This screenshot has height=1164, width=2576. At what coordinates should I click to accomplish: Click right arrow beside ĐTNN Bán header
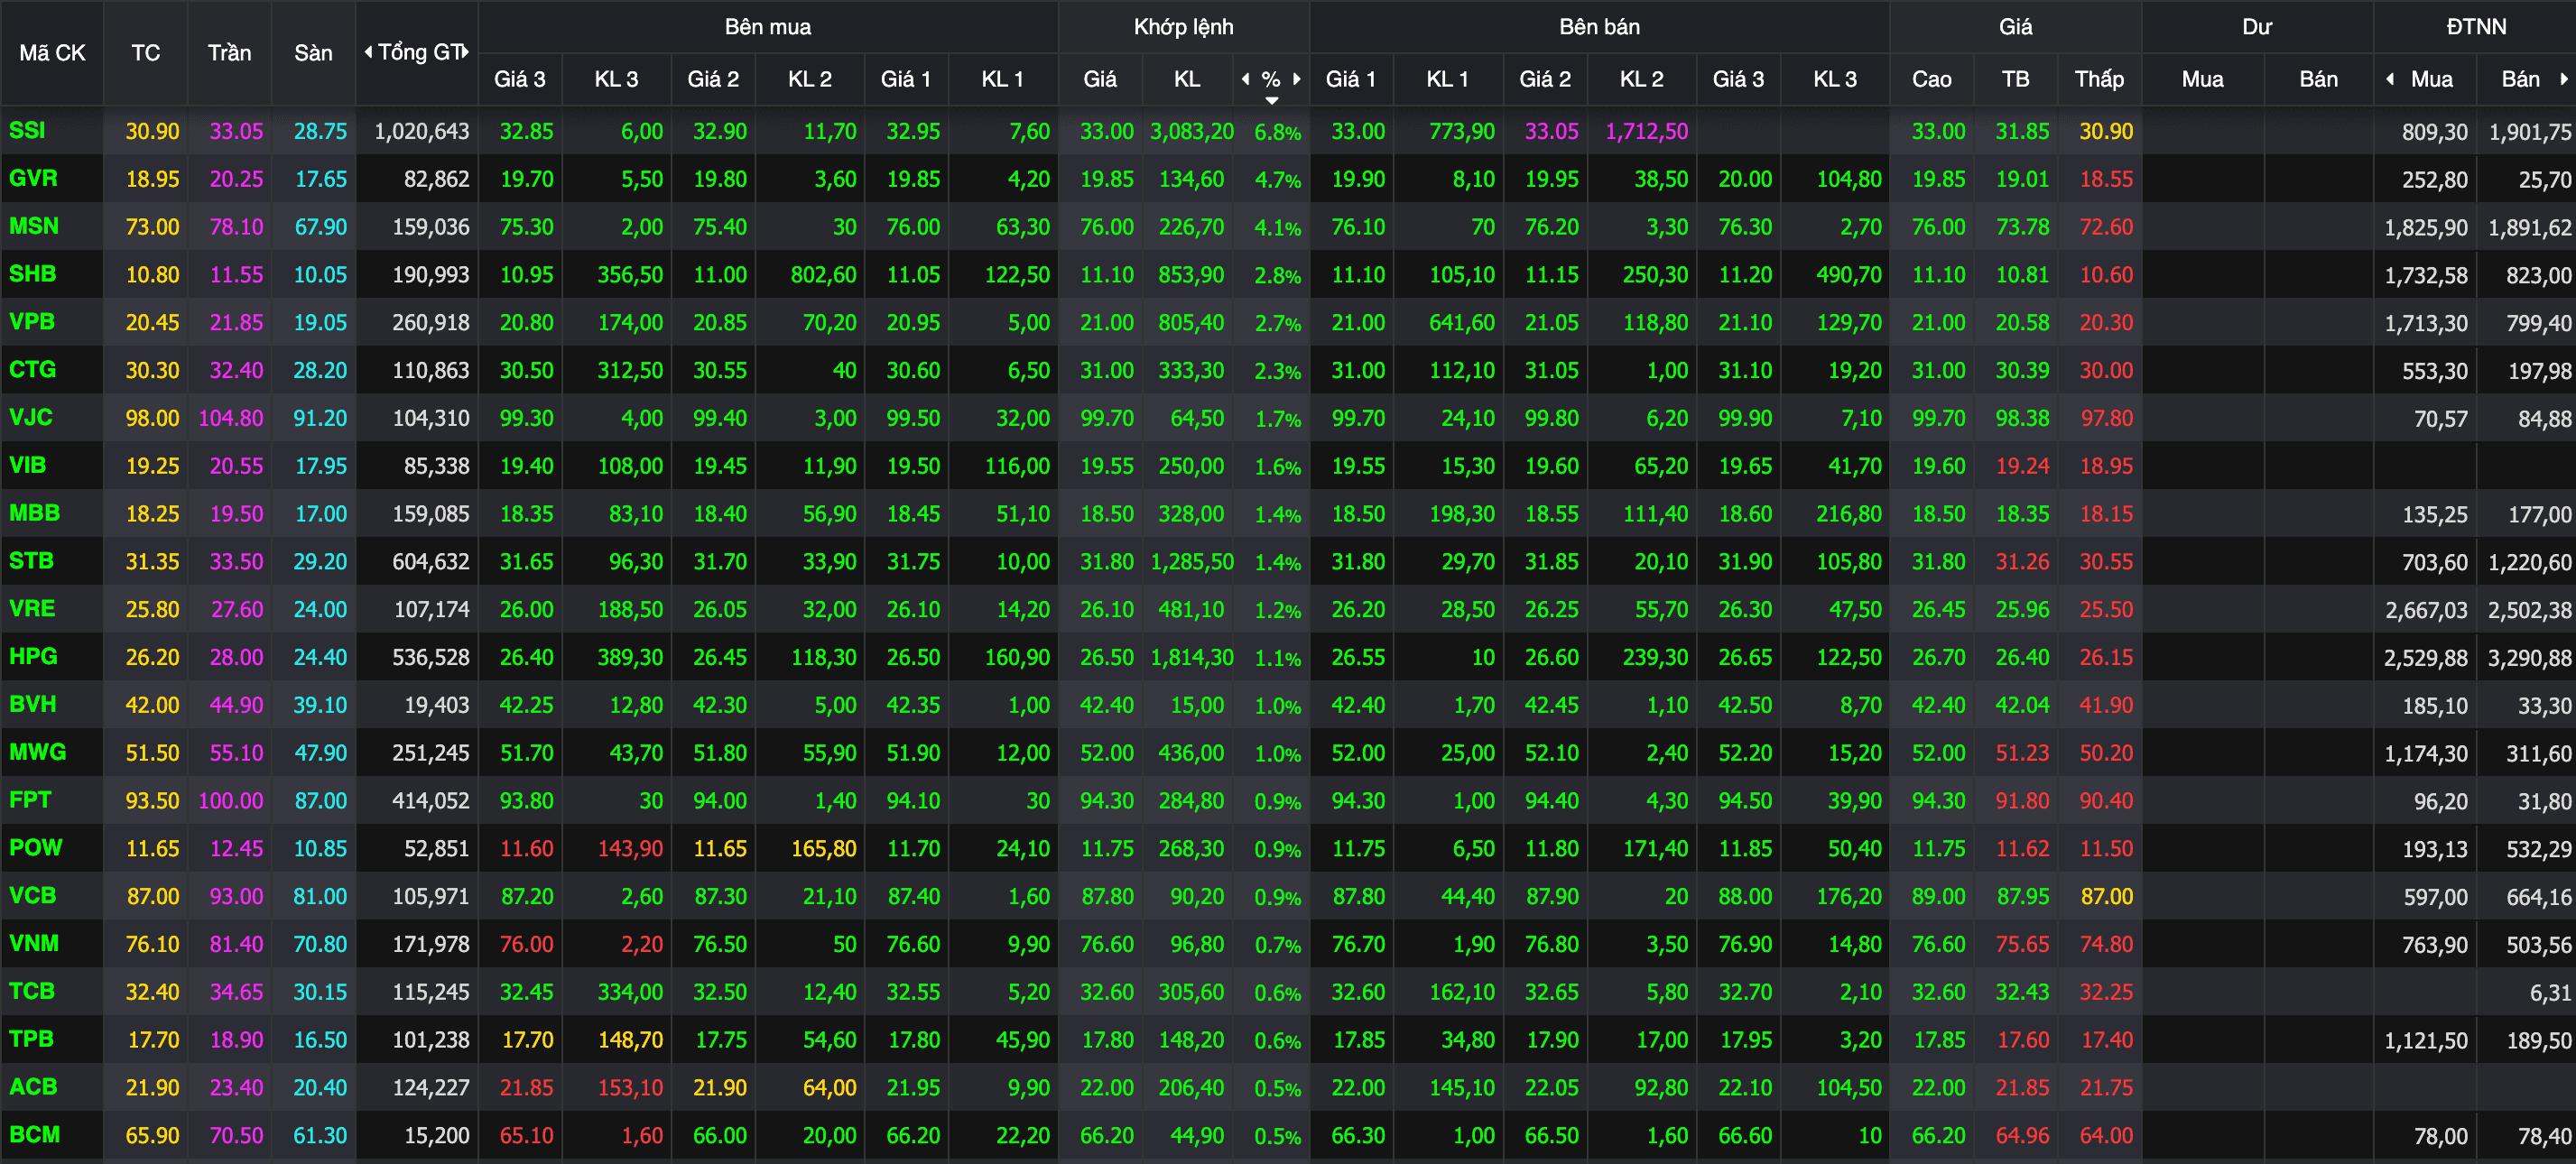tap(2563, 79)
